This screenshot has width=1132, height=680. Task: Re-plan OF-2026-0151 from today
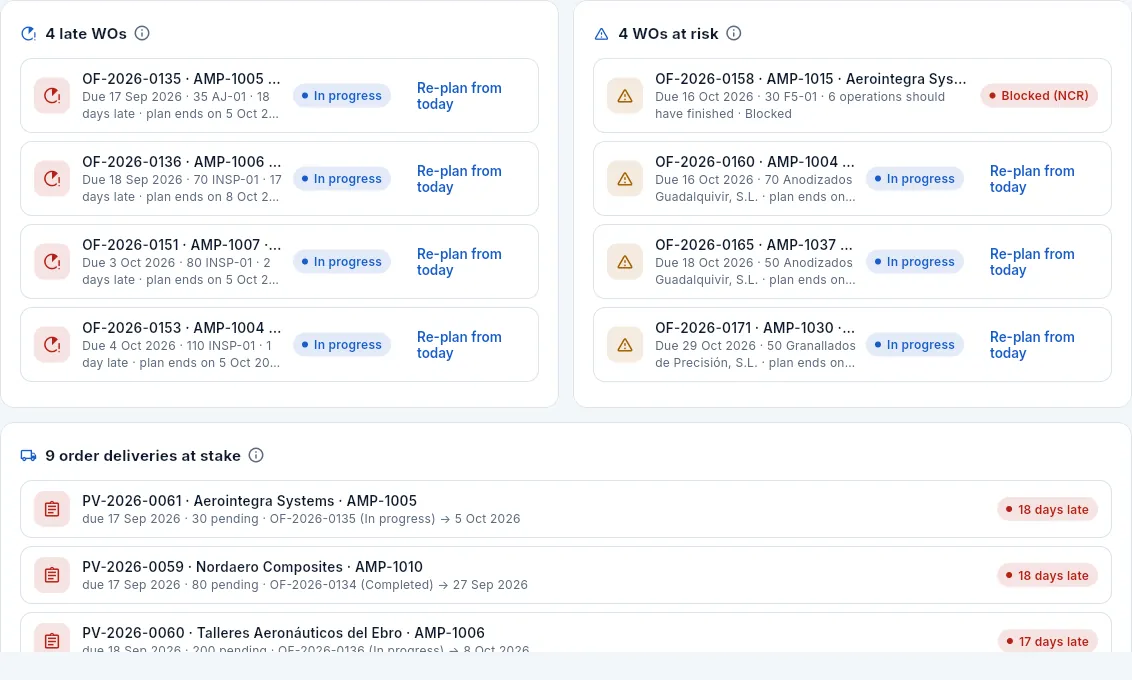pos(459,262)
